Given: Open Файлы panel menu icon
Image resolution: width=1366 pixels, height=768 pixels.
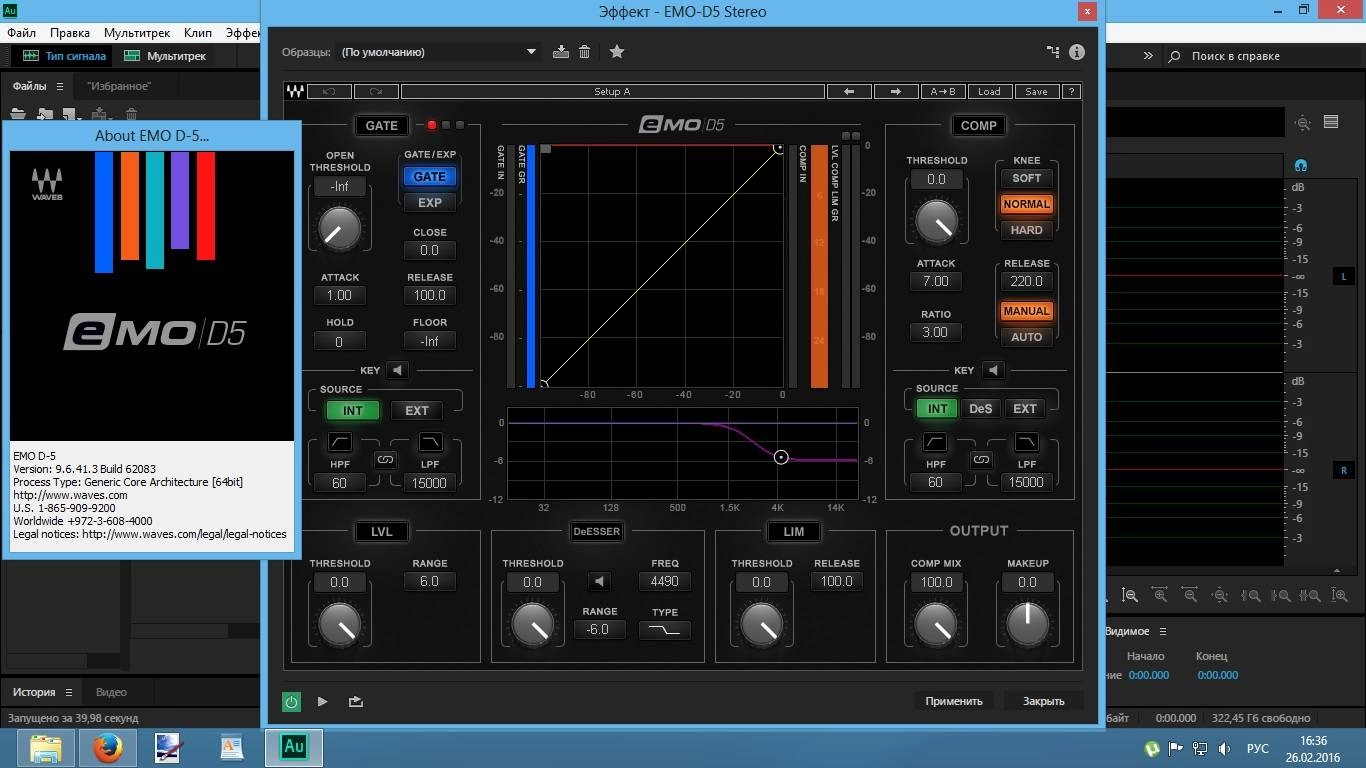Looking at the screenshot, I should click(60, 86).
